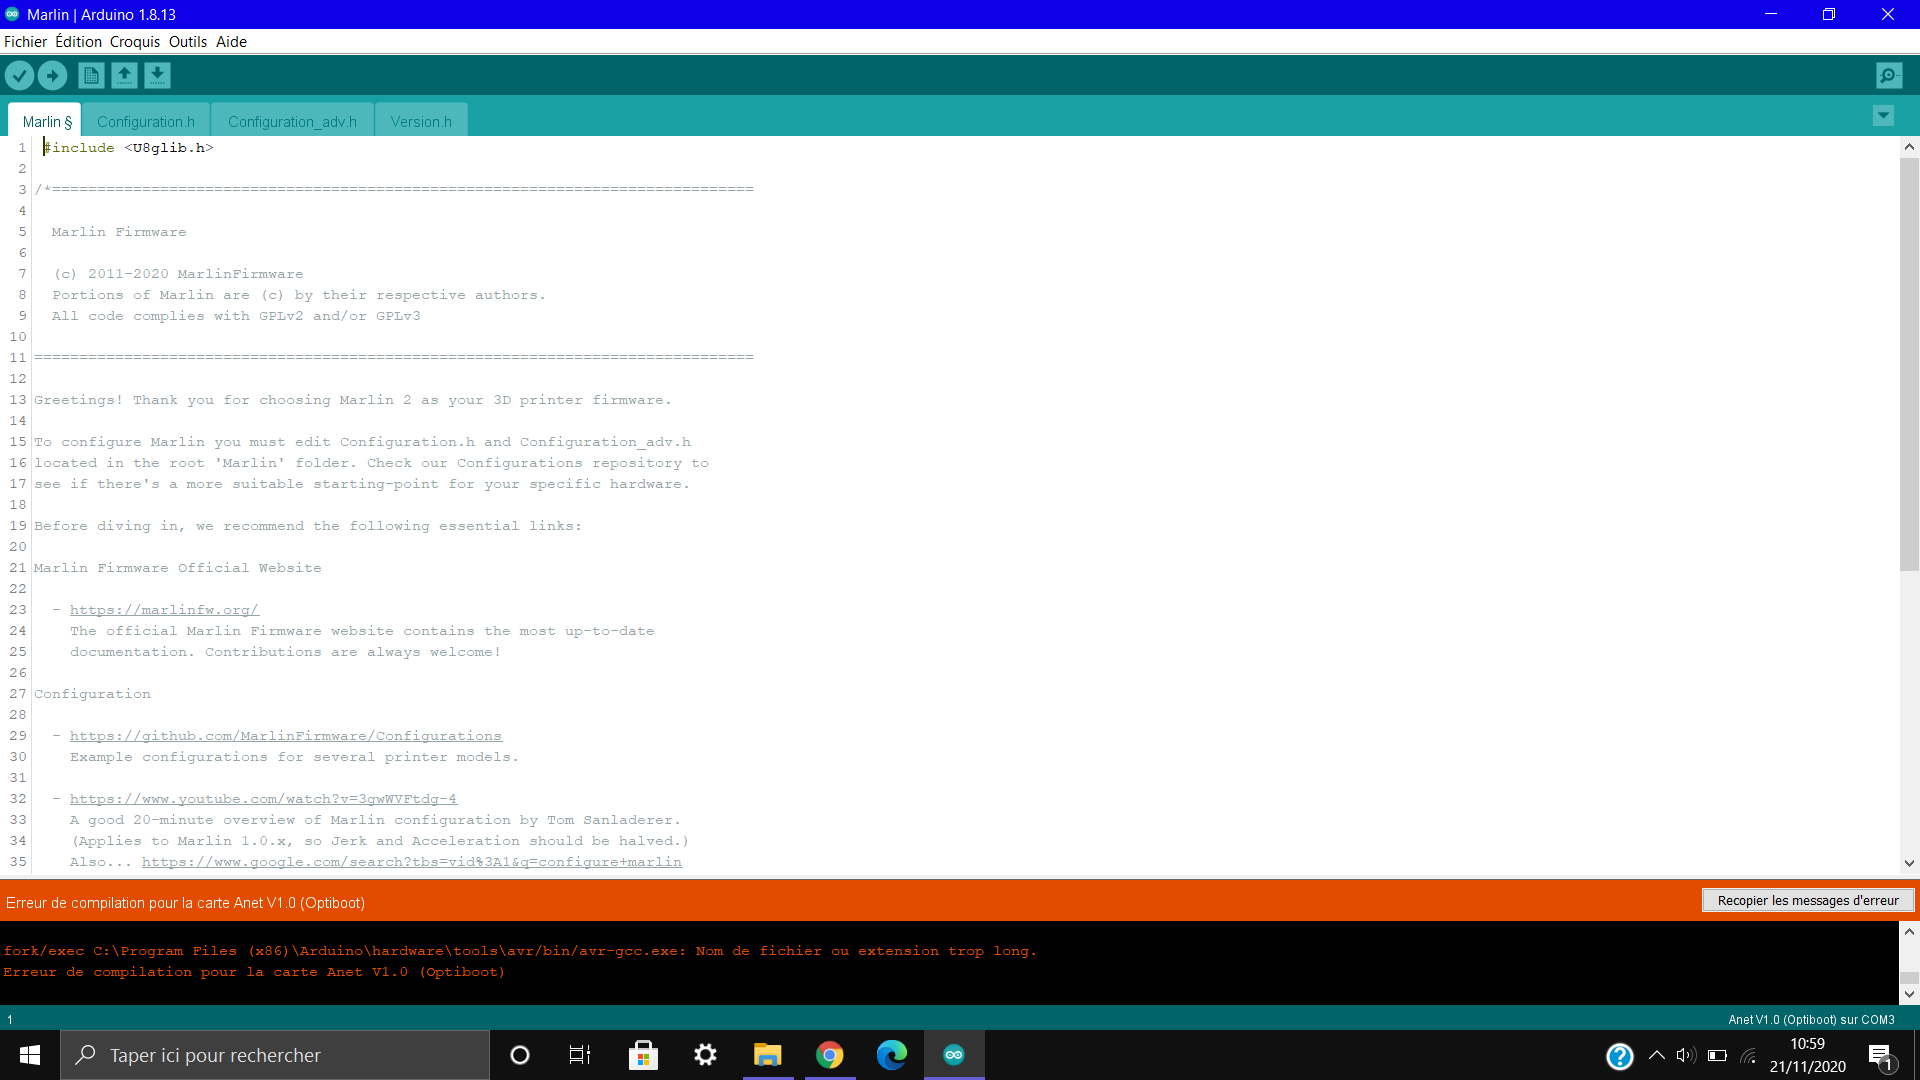Switch to the Configuration.h tab
The image size is (1920, 1080).
(x=146, y=121)
